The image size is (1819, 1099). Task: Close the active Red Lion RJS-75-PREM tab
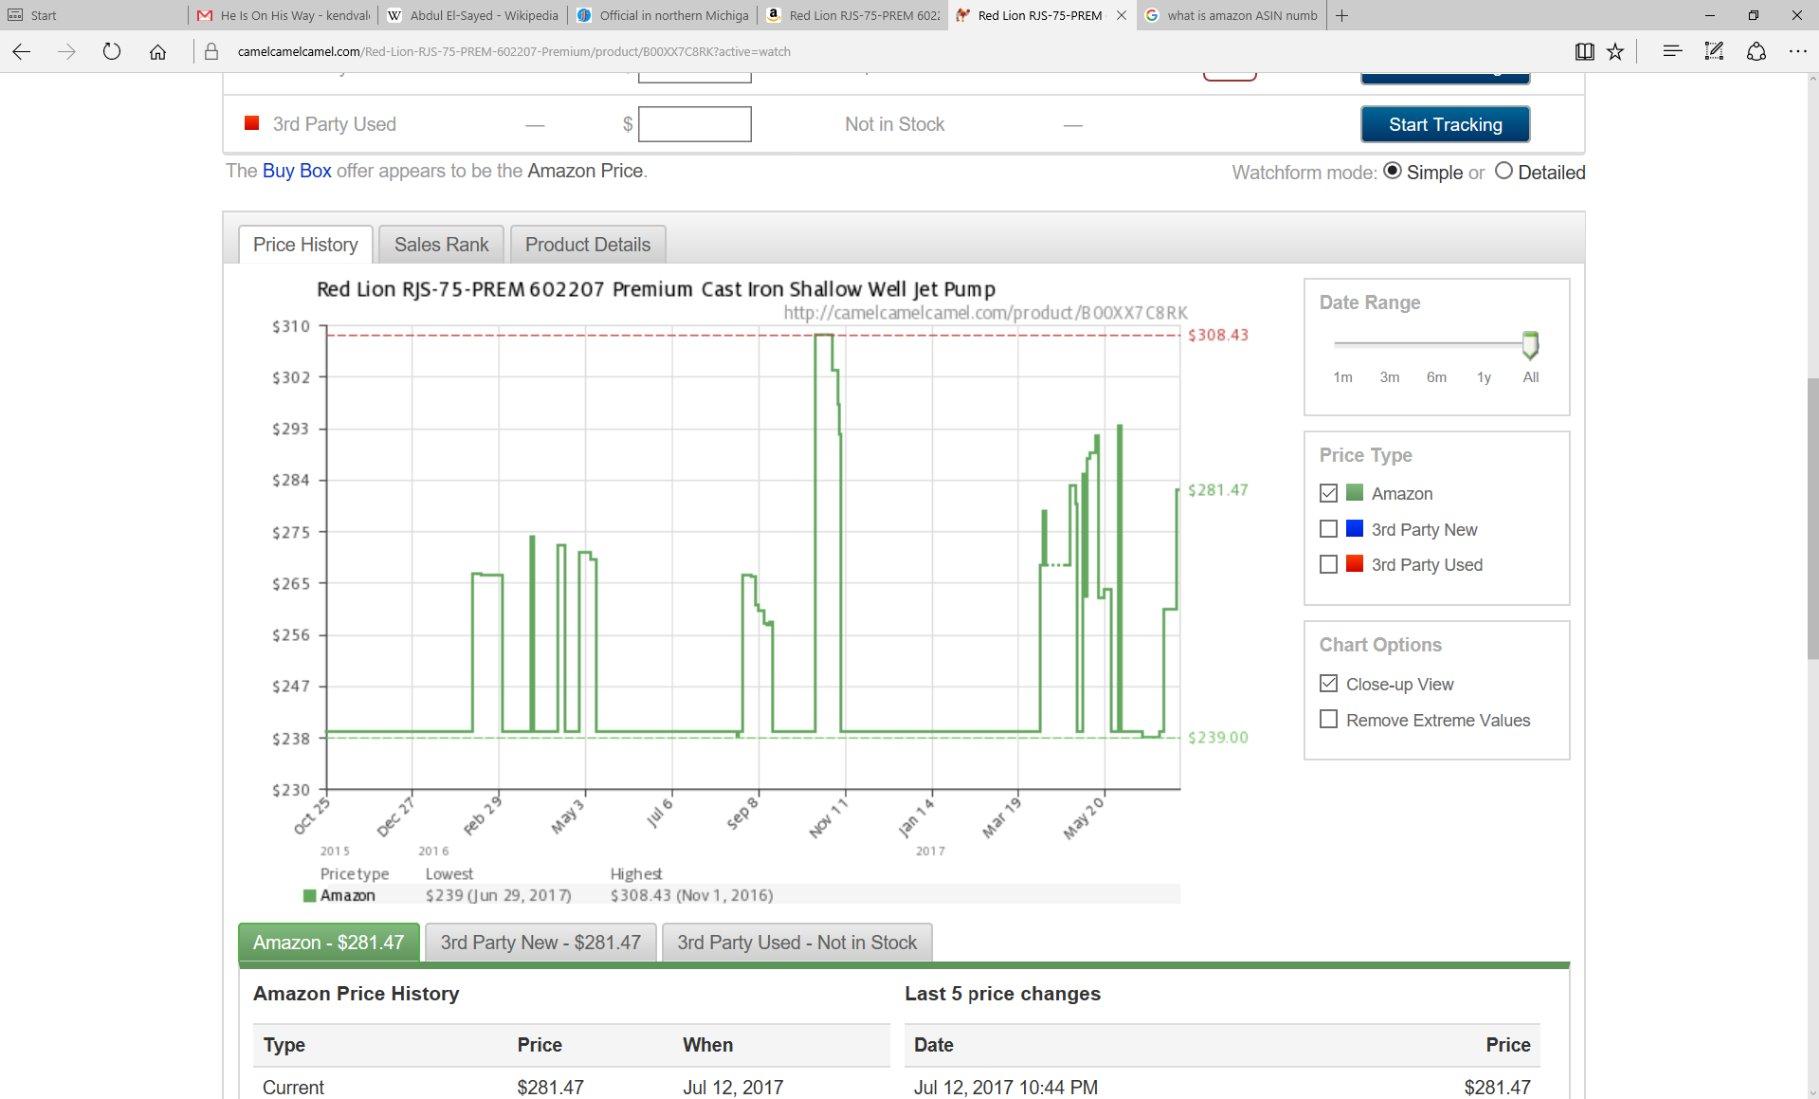point(1121,16)
